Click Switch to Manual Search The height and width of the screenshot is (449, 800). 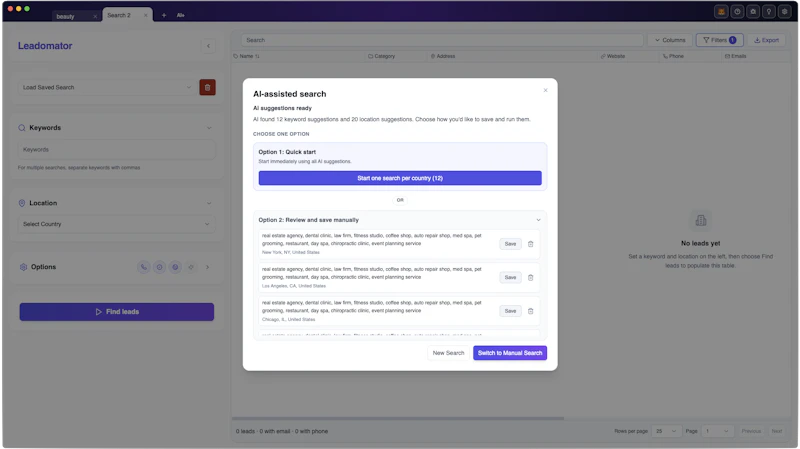click(510, 353)
